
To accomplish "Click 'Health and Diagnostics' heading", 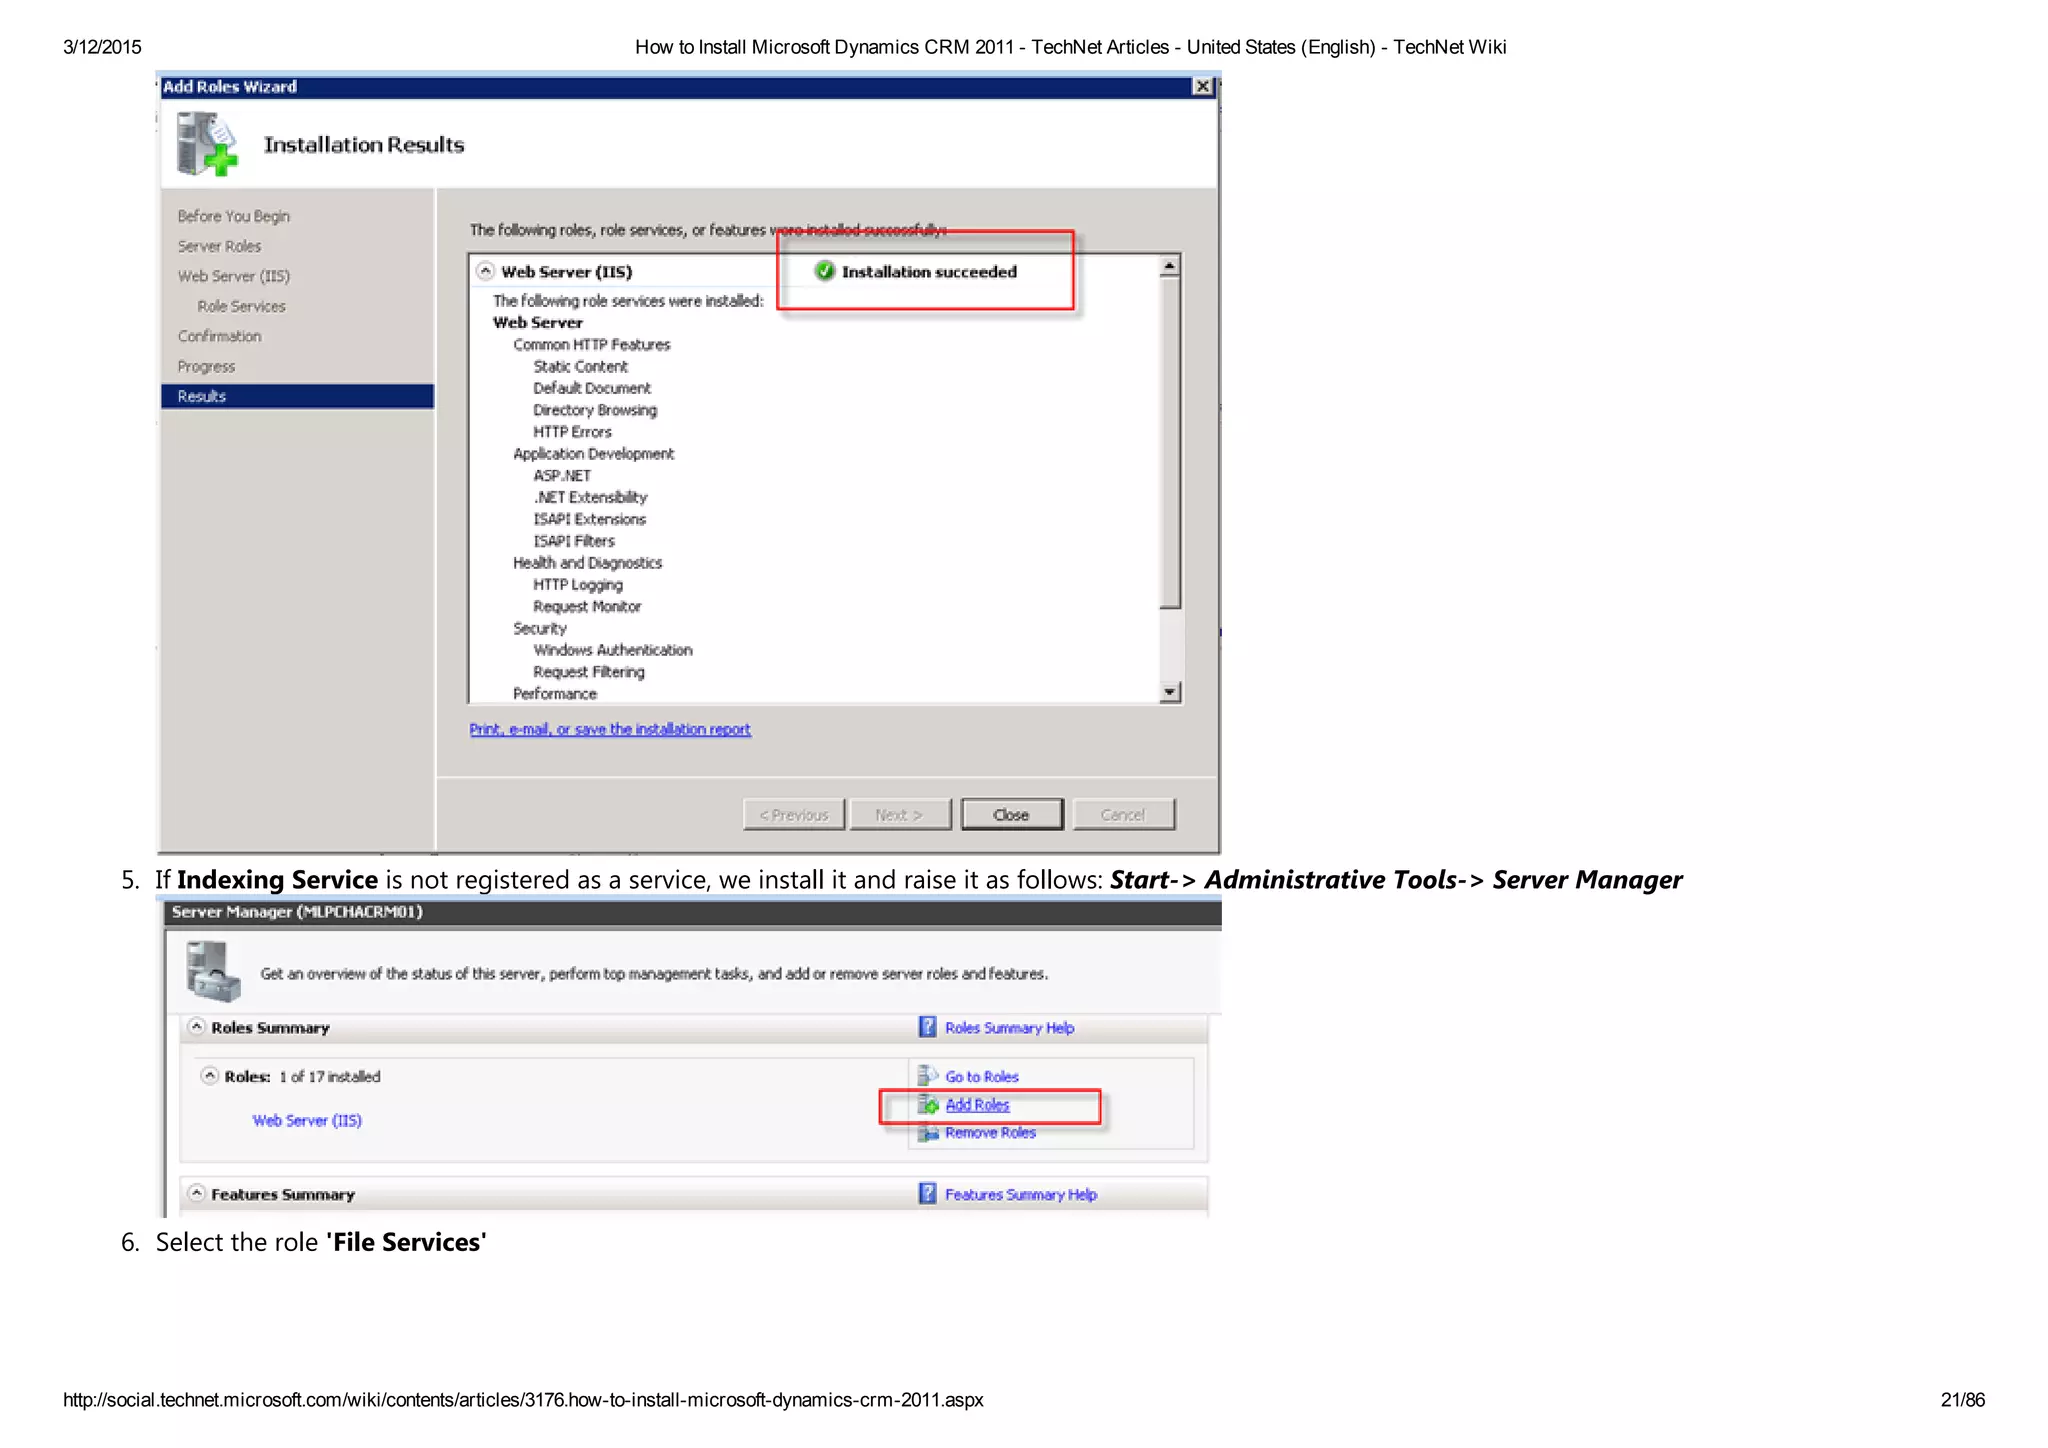I will (587, 563).
